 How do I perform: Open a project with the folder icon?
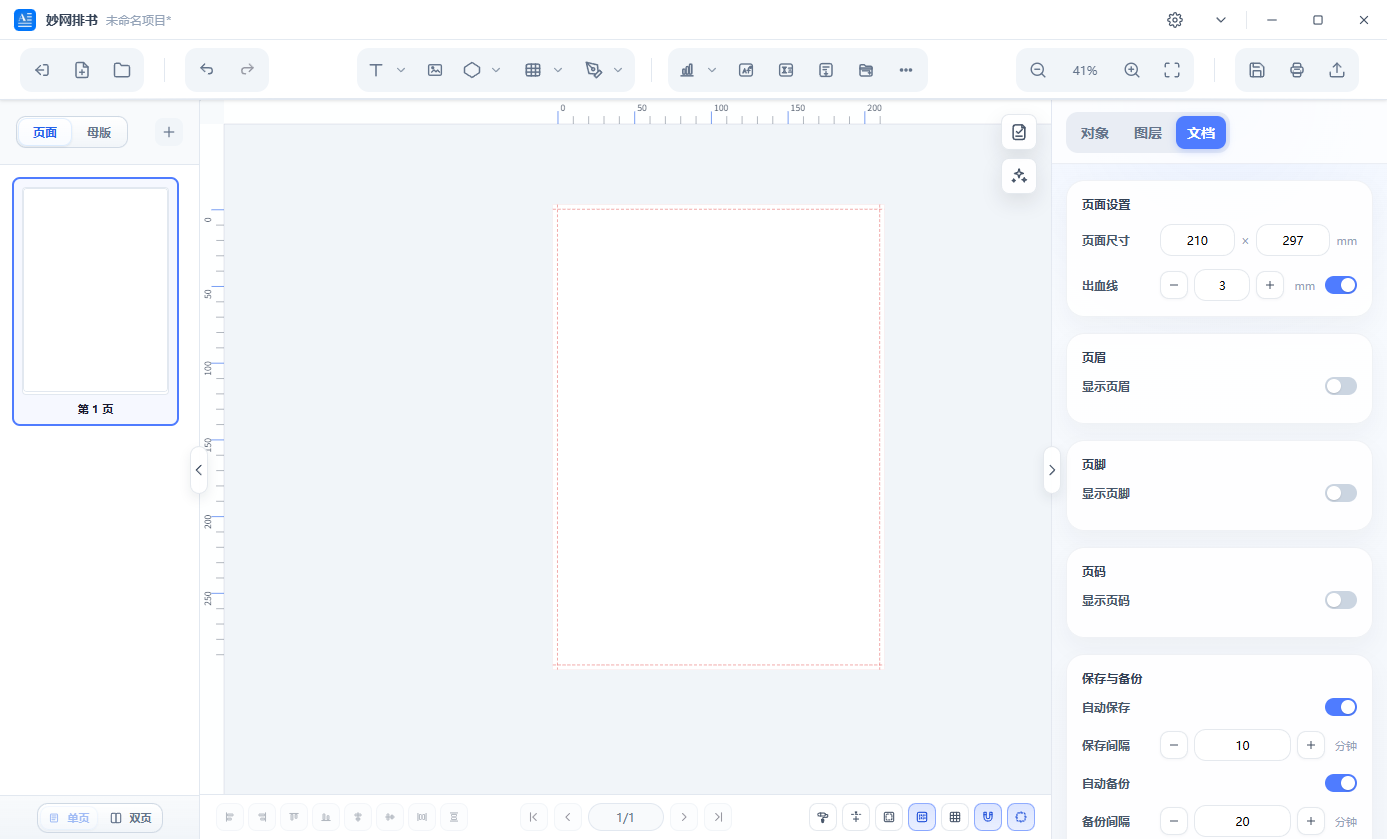(122, 70)
